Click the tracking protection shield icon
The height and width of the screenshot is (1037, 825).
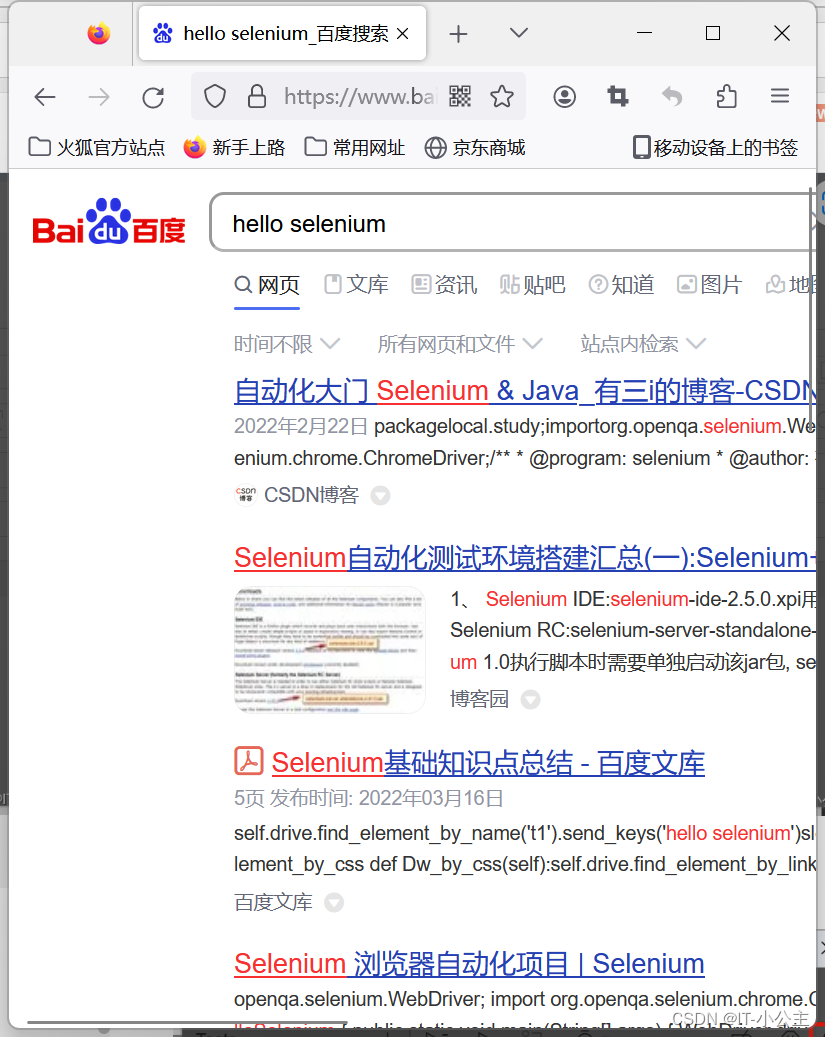[x=214, y=96]
